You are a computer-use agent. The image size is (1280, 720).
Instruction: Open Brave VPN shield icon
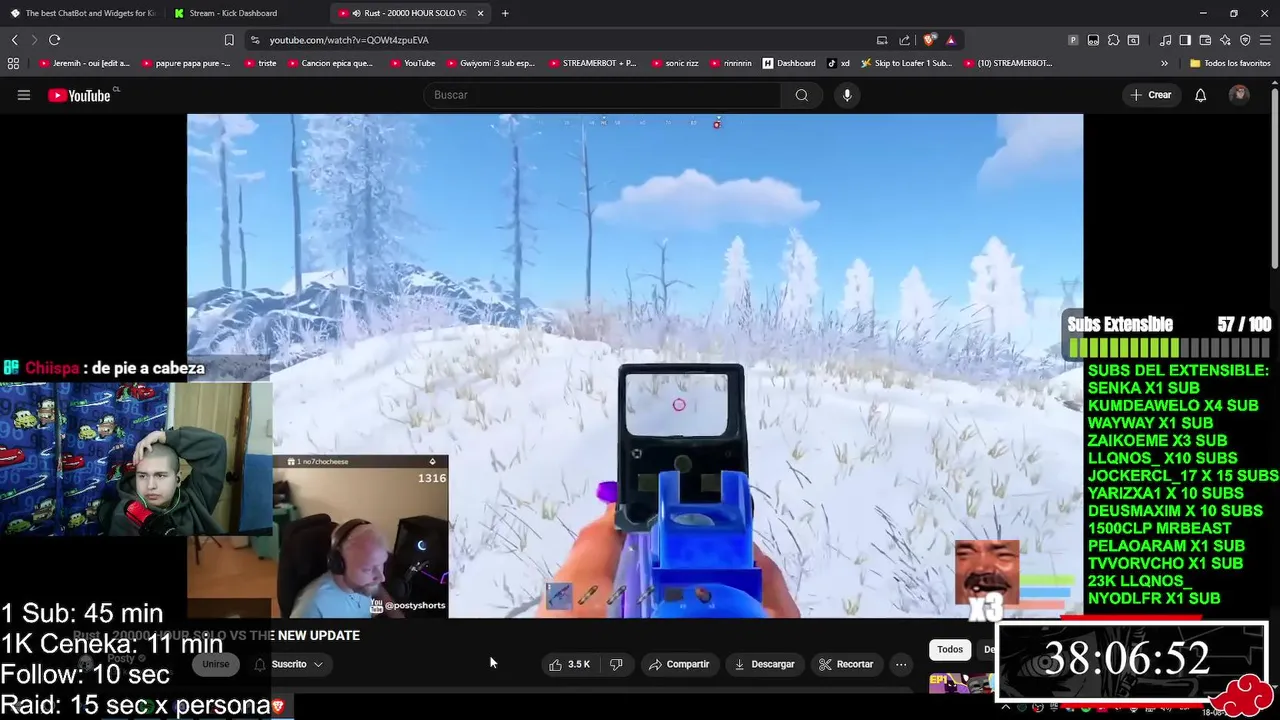[x=1245, y=40]
